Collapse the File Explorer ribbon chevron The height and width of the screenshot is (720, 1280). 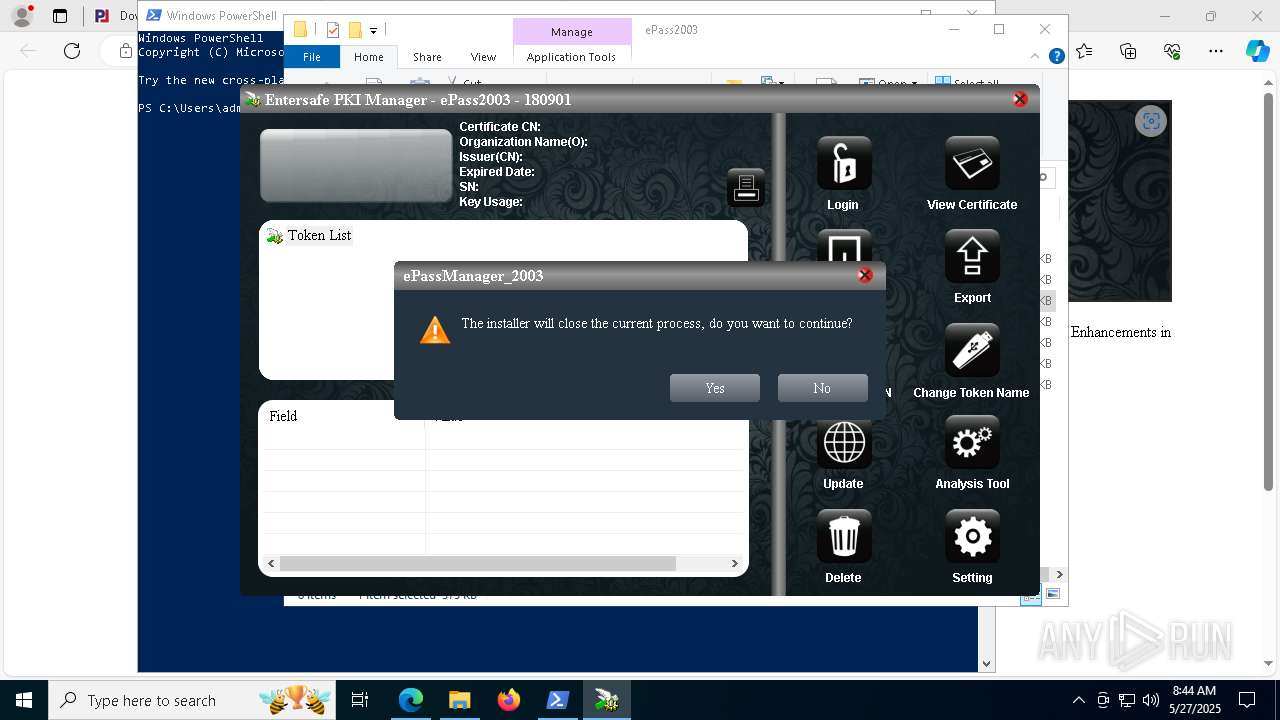coord(1036,56)
